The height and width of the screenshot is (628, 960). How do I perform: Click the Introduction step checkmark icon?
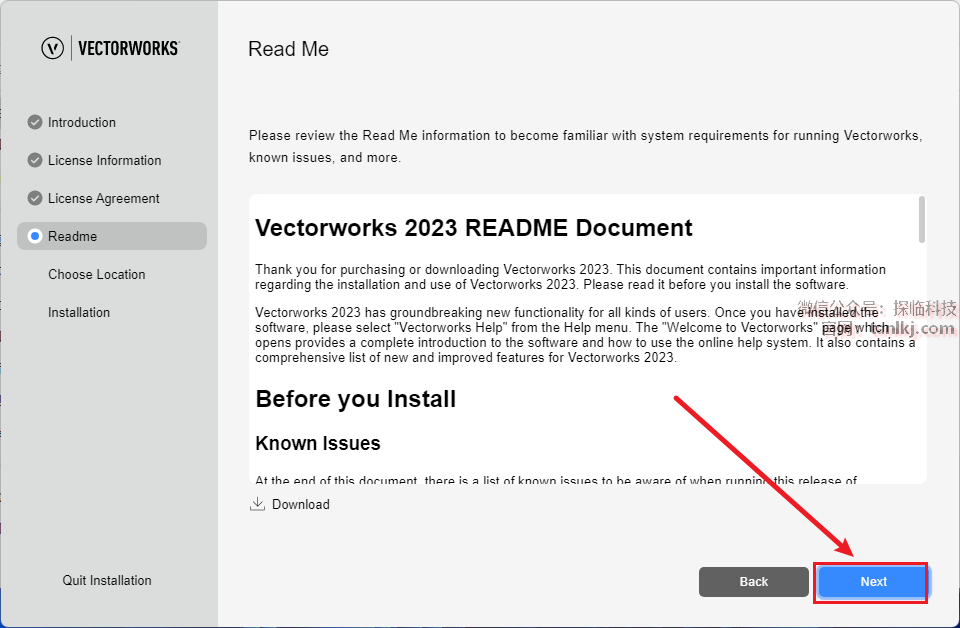[x=35, y=122]
